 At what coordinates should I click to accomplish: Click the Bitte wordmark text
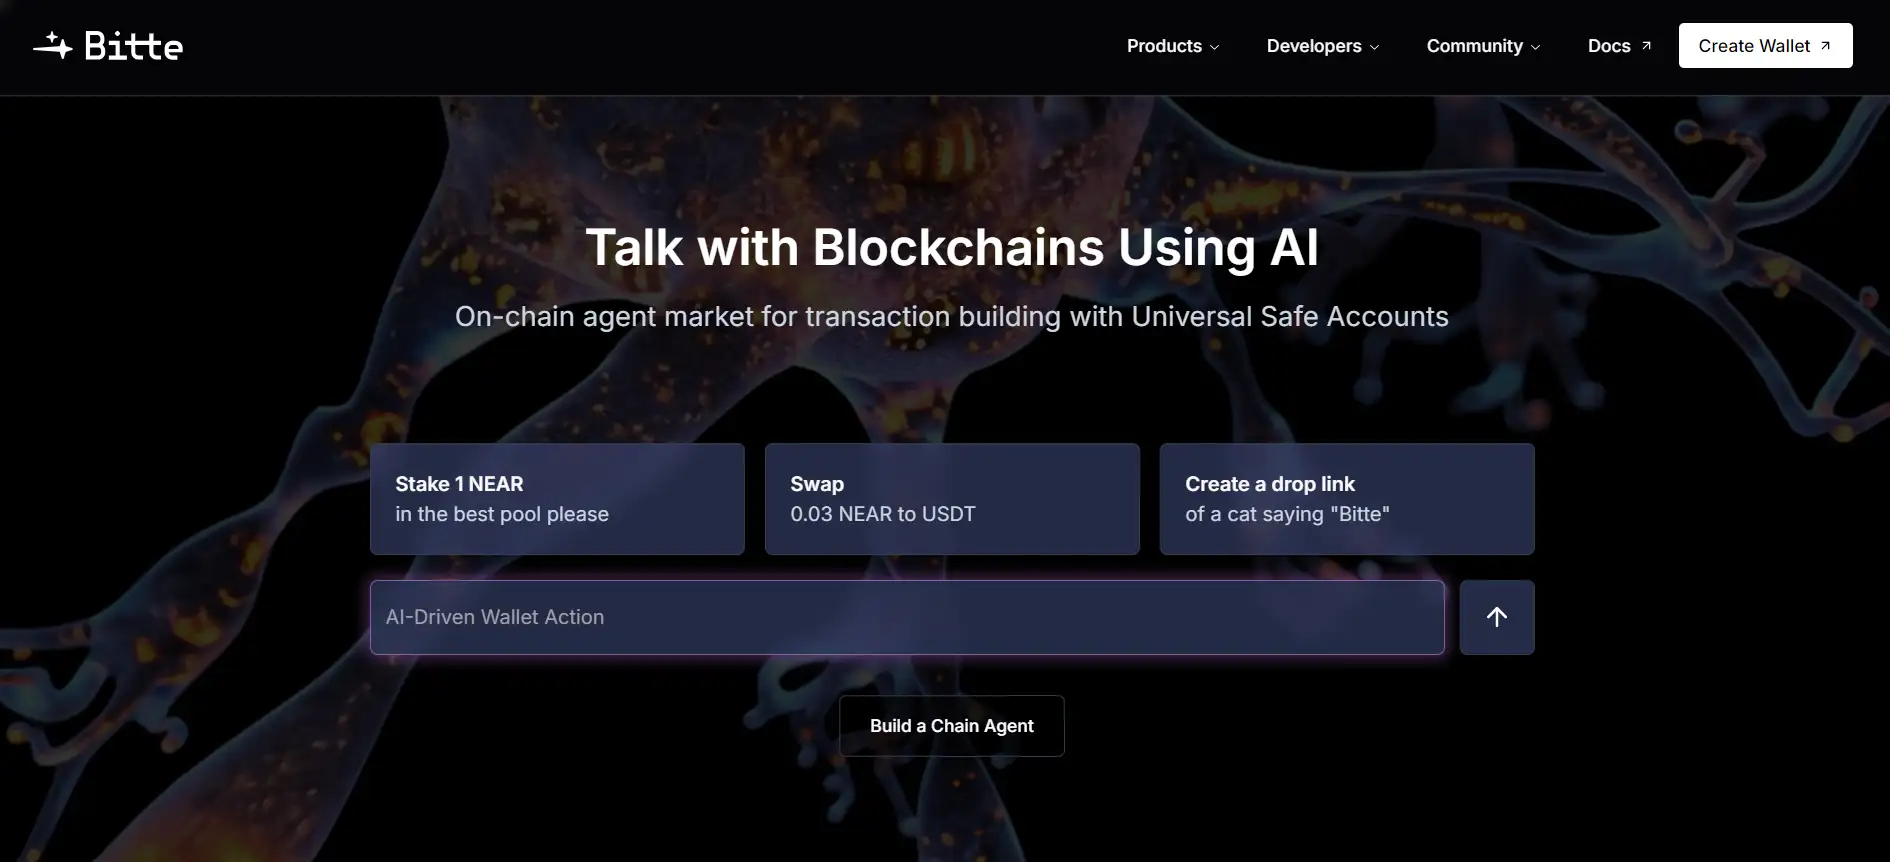[133, 46]
